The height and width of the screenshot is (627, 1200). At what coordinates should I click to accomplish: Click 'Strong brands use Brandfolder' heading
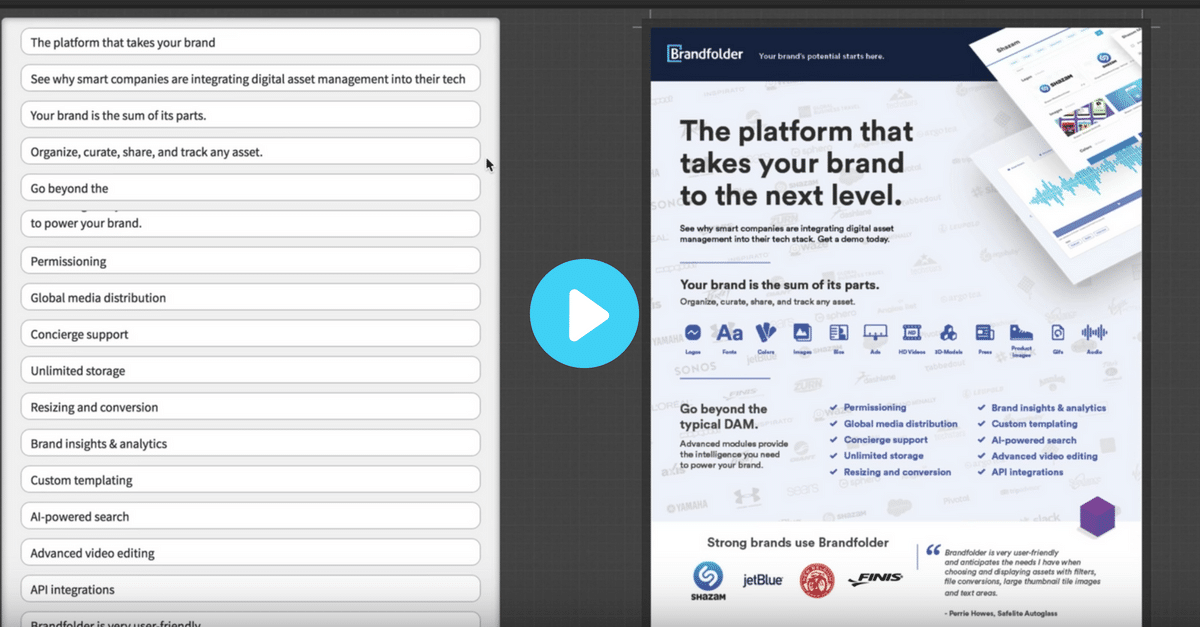click(798, 543)
